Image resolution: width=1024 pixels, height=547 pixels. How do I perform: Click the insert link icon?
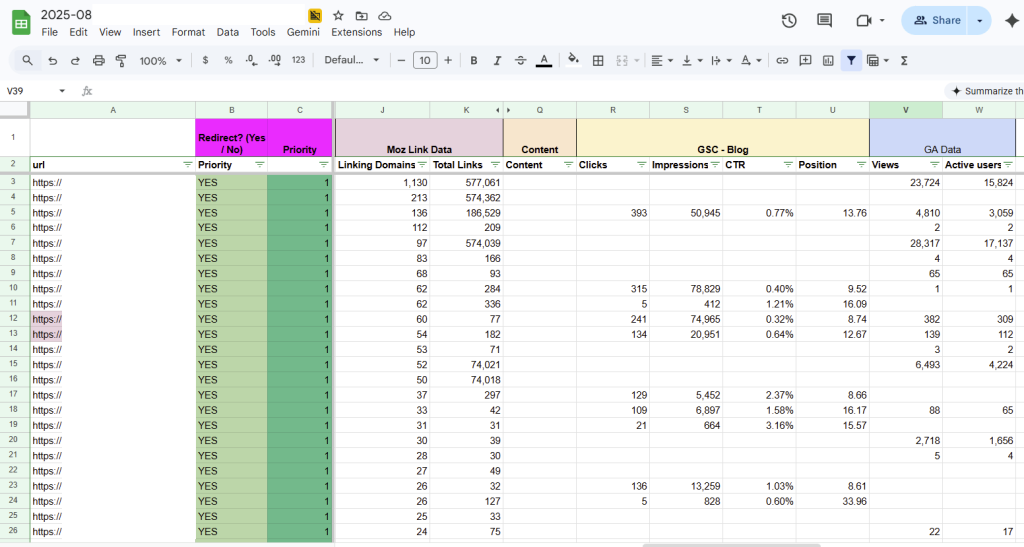pos(782,61)
